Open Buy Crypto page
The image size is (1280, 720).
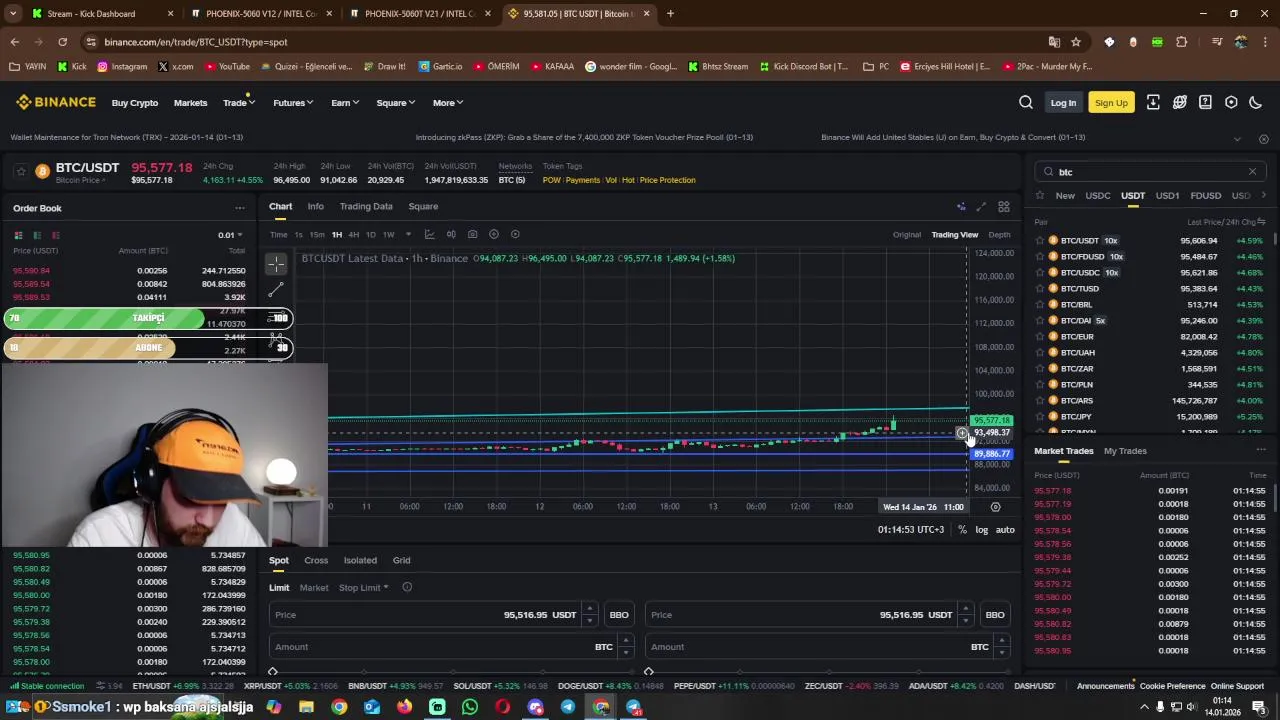(135, 103)
